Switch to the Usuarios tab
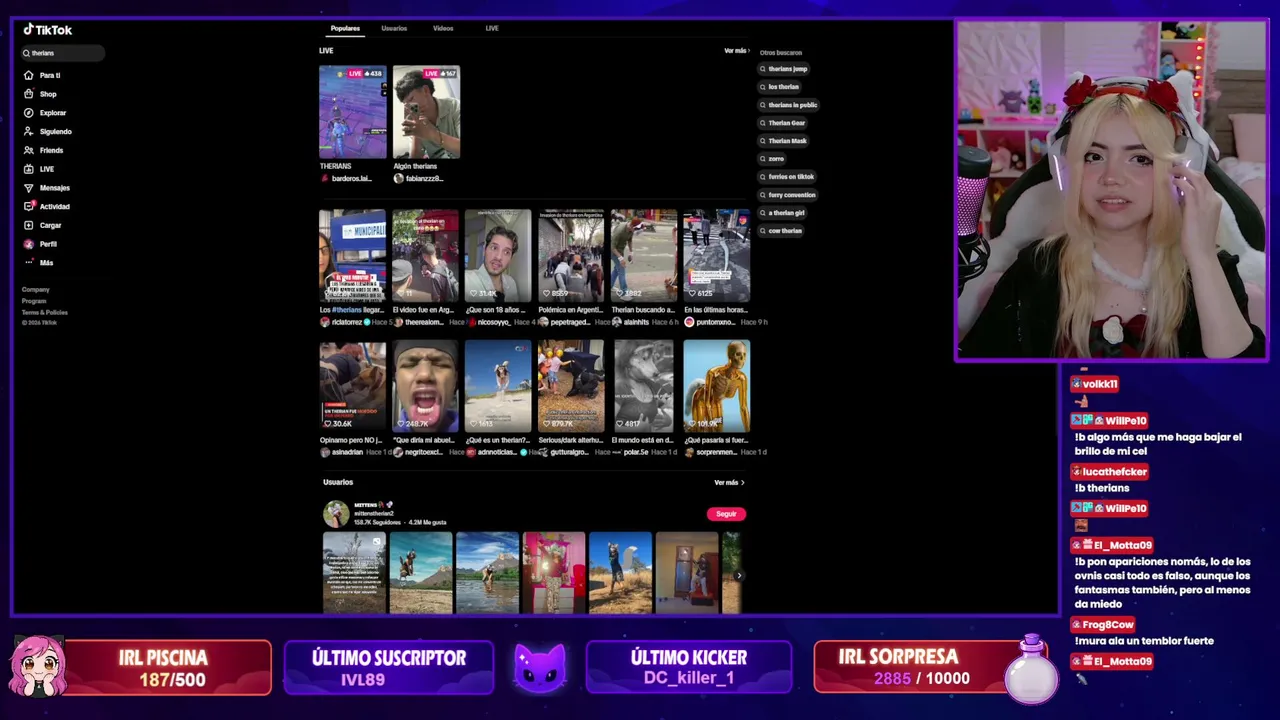The width and height of the screenshot is (1280, 720). tap(394, 28)
